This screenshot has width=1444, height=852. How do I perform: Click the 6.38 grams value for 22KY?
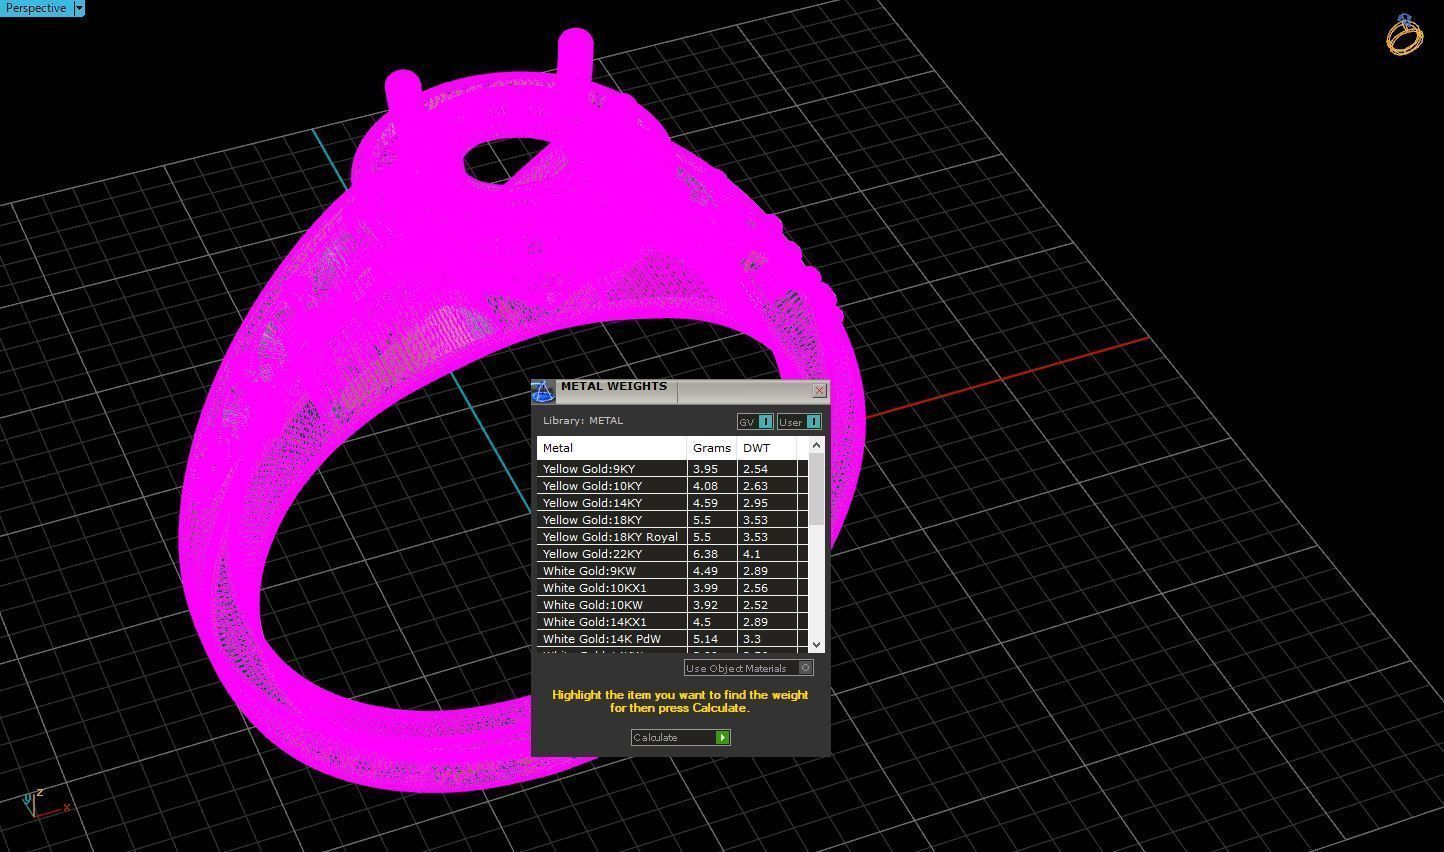coord(705,554)
